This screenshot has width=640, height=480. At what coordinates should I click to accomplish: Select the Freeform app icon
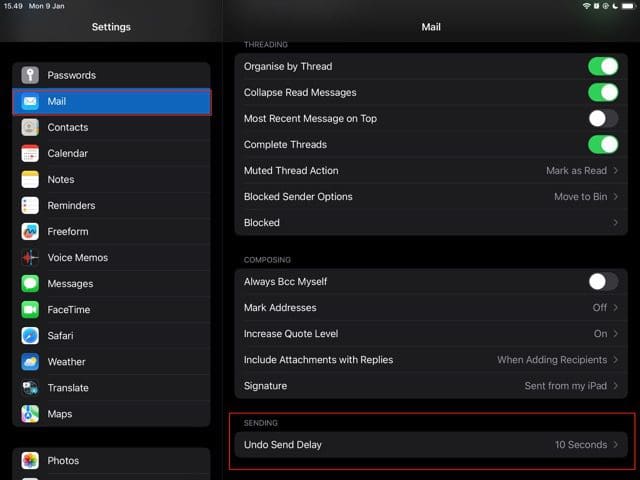pos(30,231)
